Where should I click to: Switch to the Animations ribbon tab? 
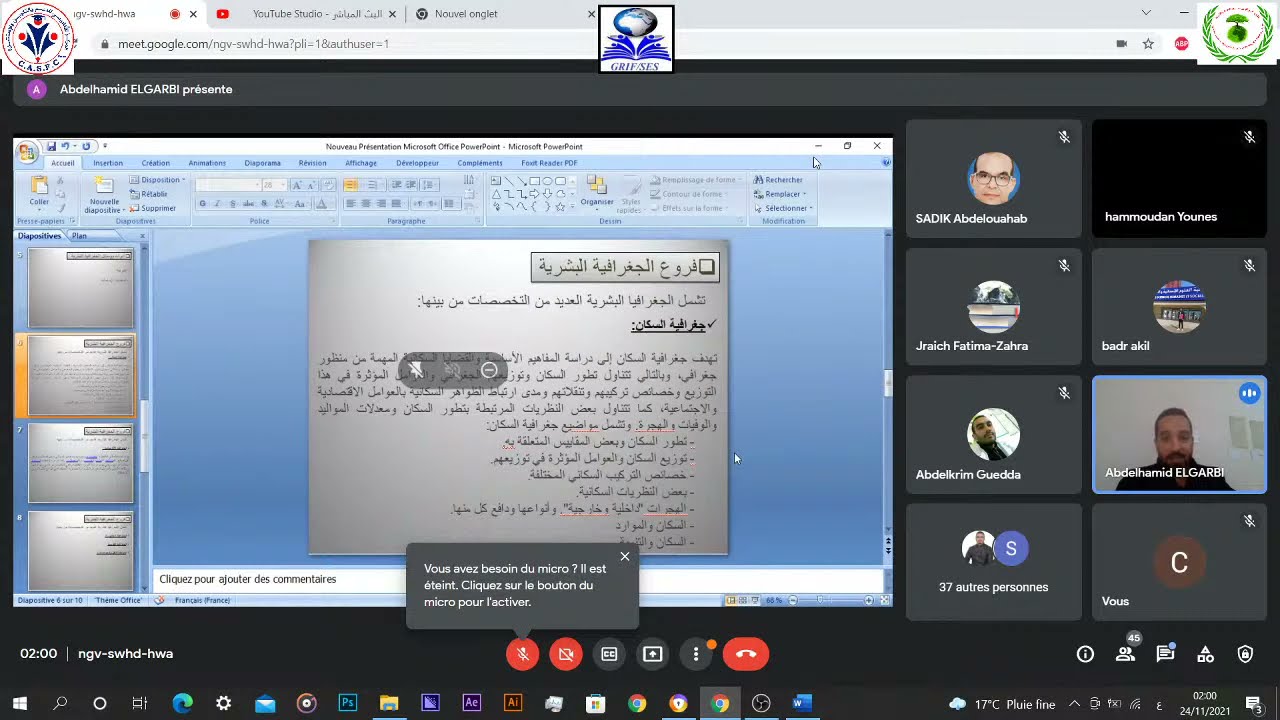tap(207, 163)
